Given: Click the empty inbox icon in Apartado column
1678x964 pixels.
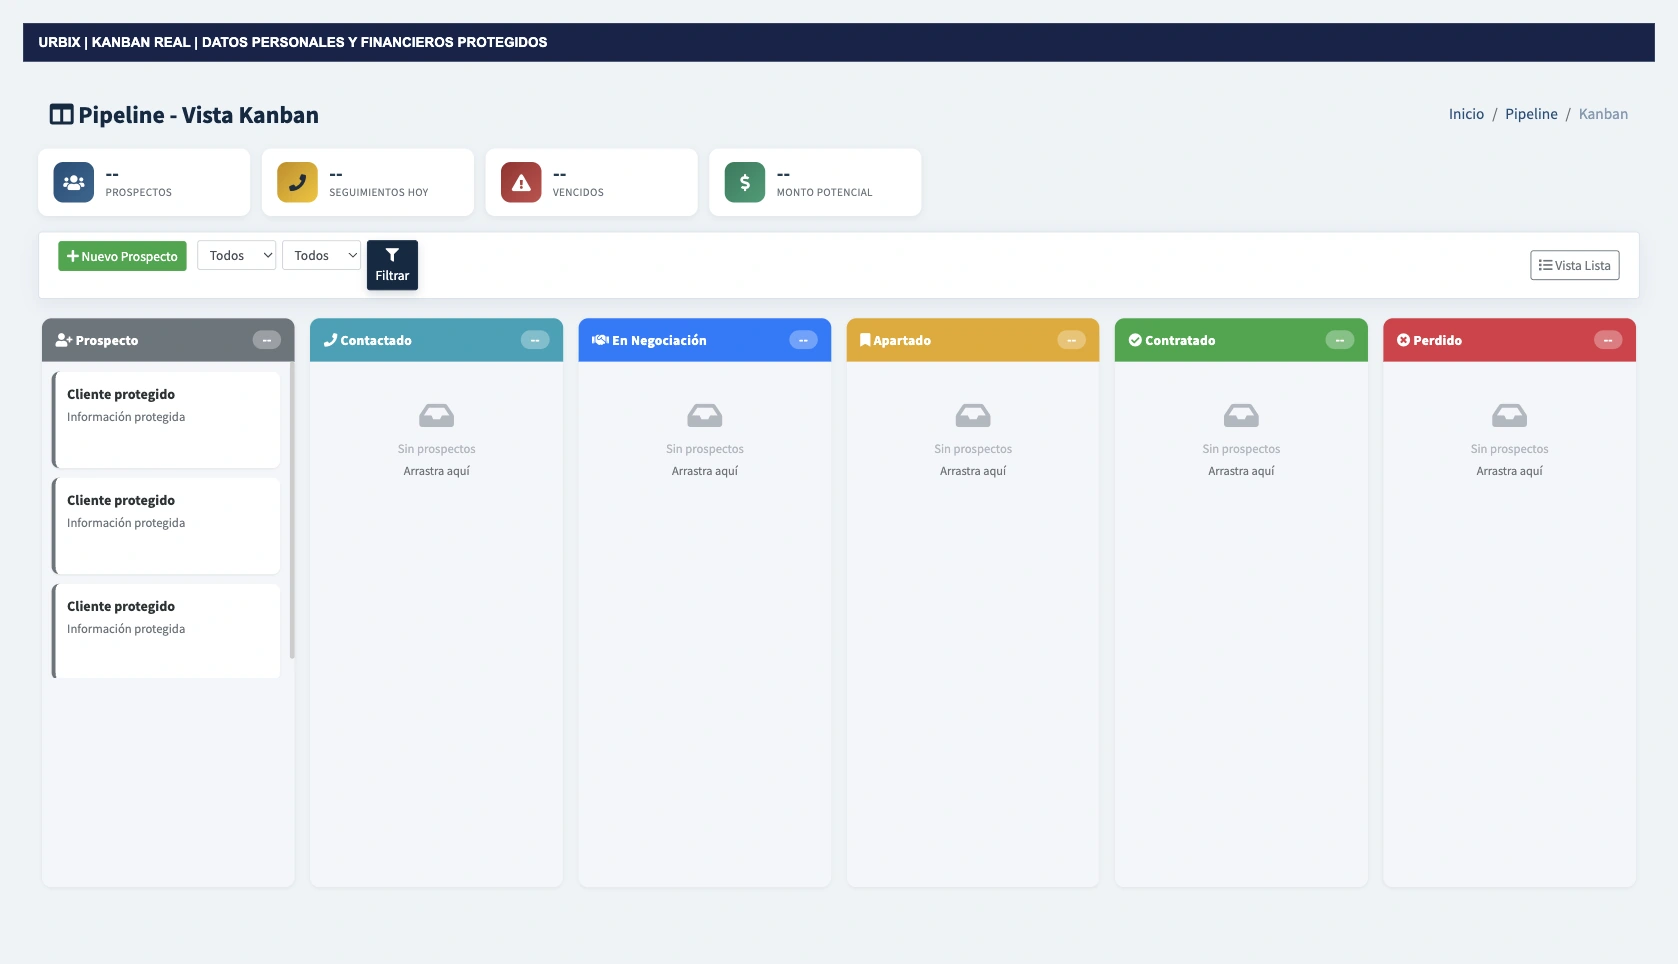Looking at the screenshot, I should (x=973, y=415).
